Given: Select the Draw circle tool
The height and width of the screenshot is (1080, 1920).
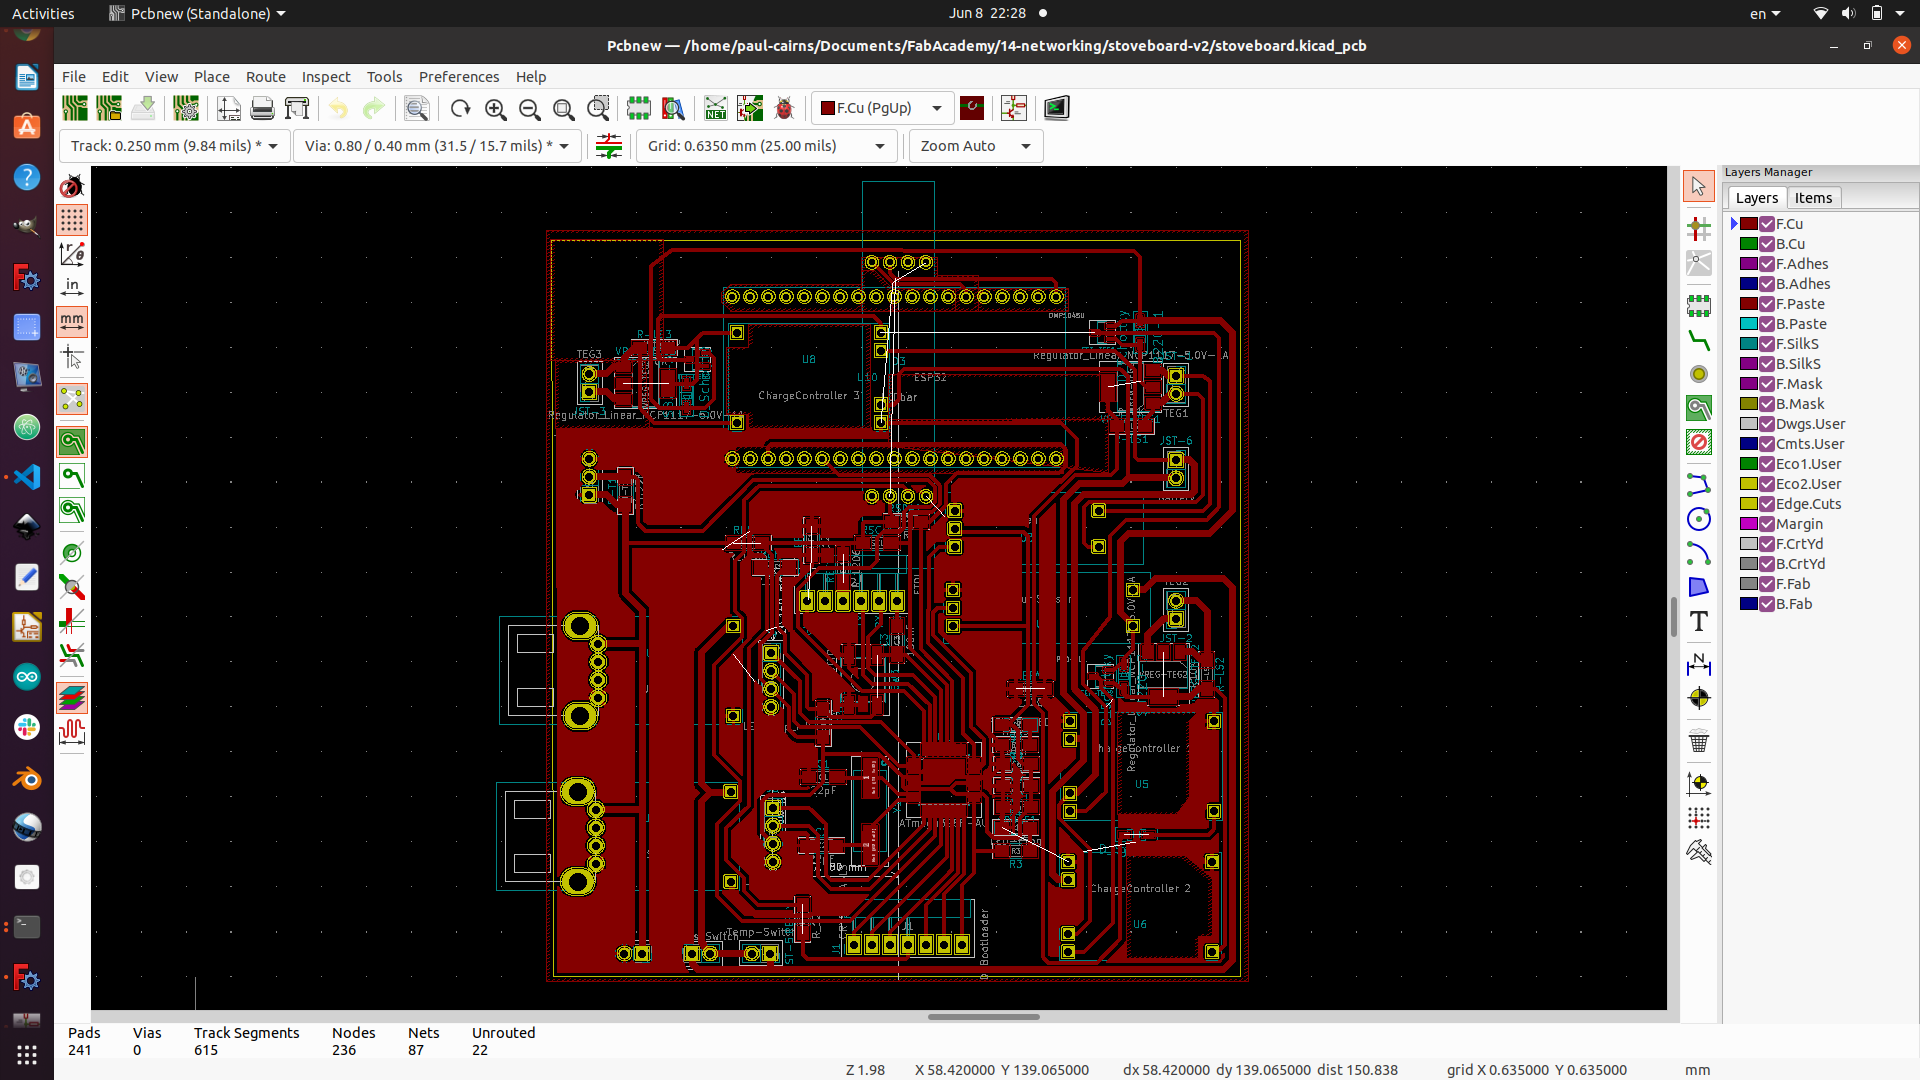Looking at the screenshot, I should coord(1698,519).
